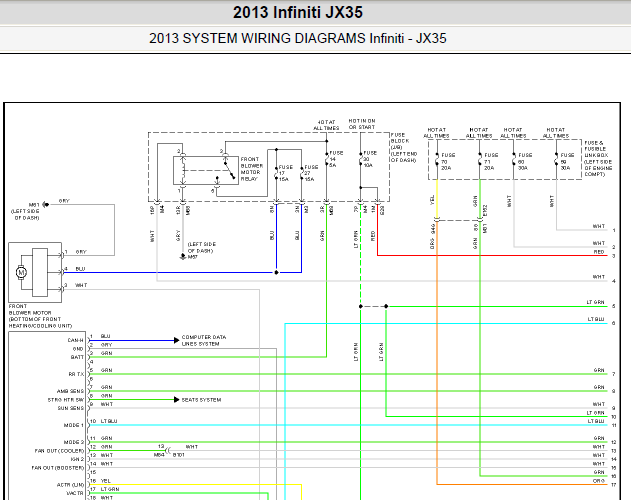Screen dimensions: 631x500
Task: Click the 'RR TX' terminal label
Action: point(76,374)
